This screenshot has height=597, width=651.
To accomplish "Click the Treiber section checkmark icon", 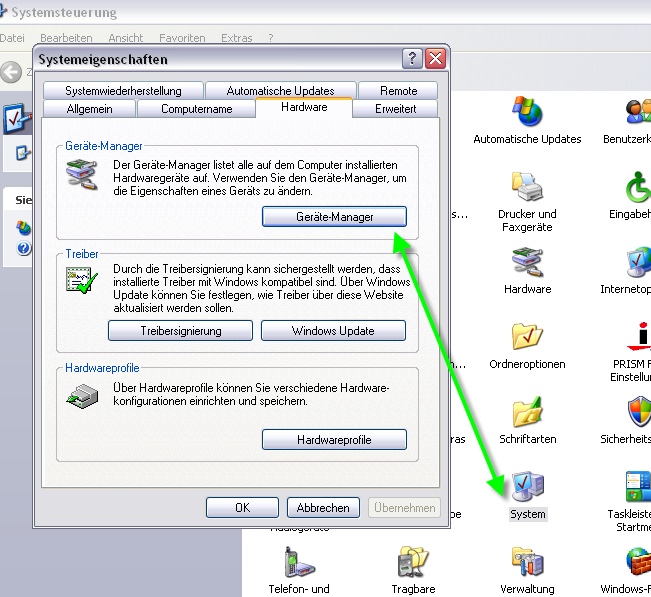I will [x=82, y=280].
